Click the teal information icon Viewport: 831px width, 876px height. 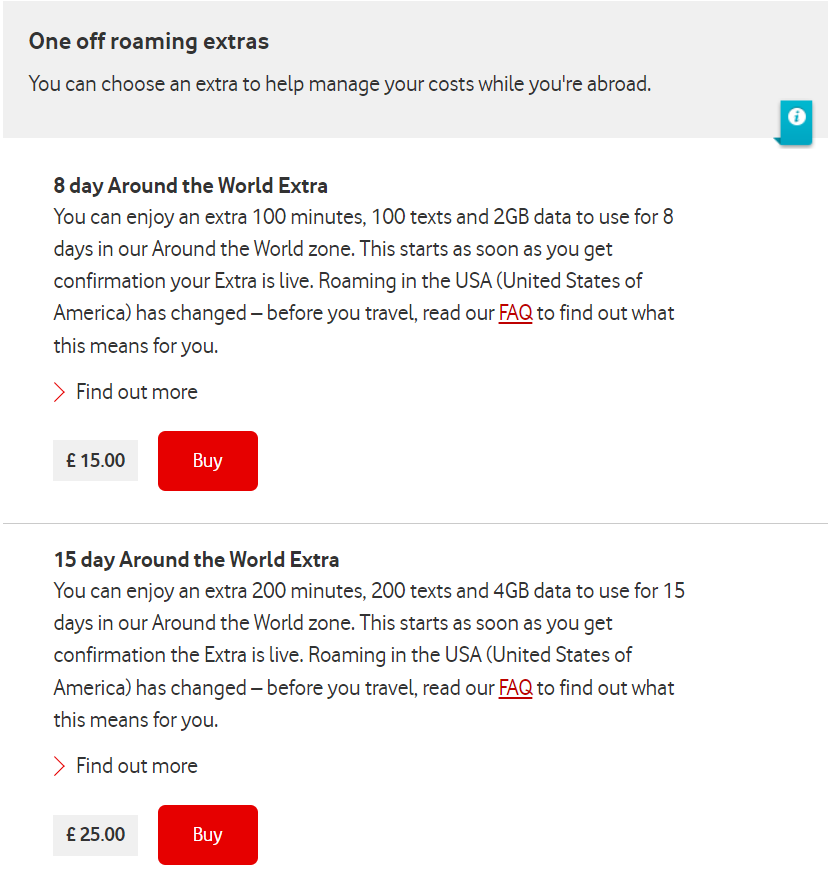pyautogui.click(x=796, y=118)
